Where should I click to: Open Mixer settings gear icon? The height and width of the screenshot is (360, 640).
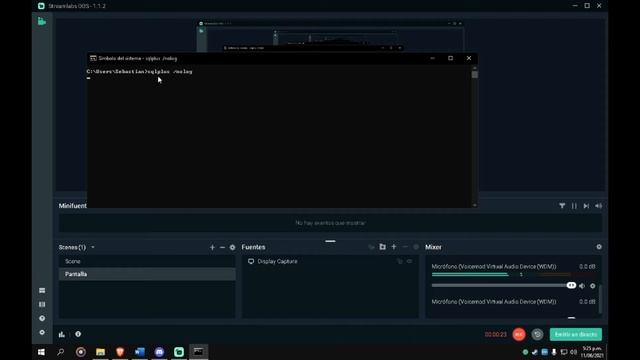(599, 247)
